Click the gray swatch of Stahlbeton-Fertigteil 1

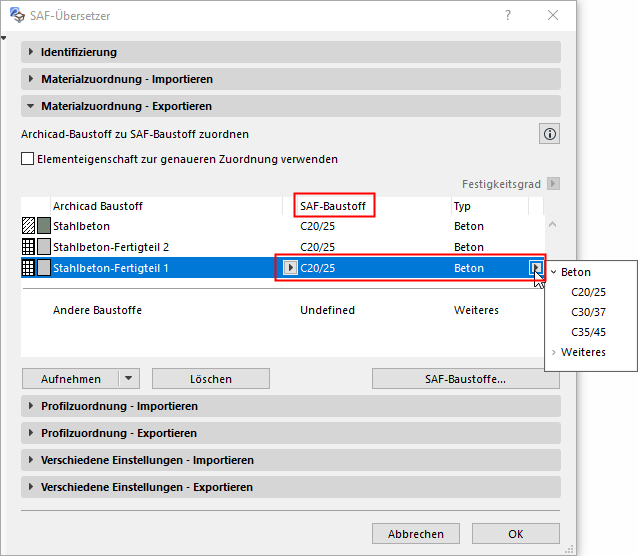click(44, 268)
